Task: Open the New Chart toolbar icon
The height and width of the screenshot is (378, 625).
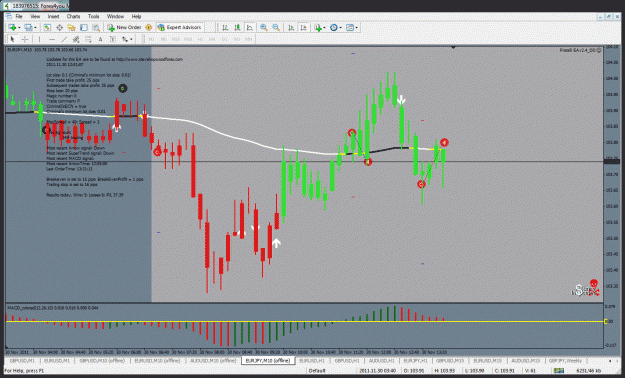Action: click(12, 28)
